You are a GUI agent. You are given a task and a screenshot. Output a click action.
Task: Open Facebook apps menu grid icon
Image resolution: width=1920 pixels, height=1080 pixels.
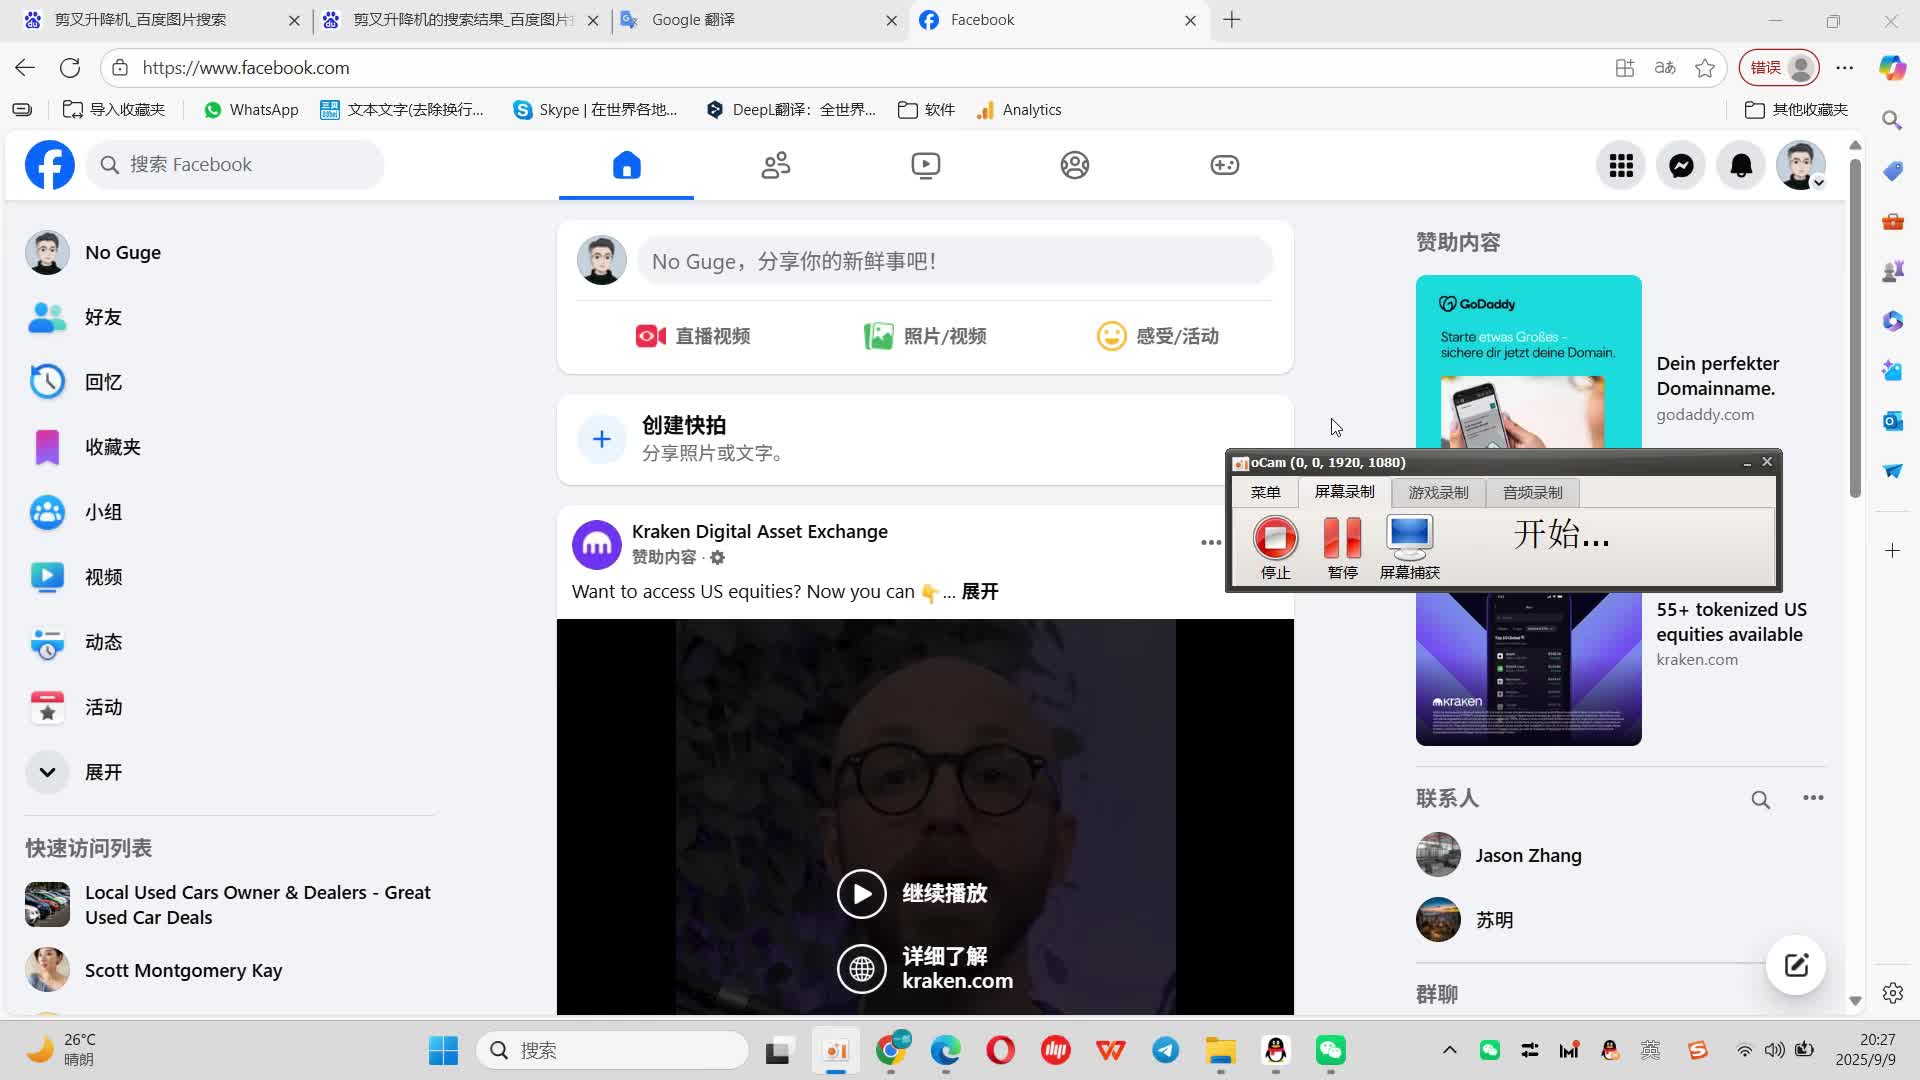point(1621,165)
